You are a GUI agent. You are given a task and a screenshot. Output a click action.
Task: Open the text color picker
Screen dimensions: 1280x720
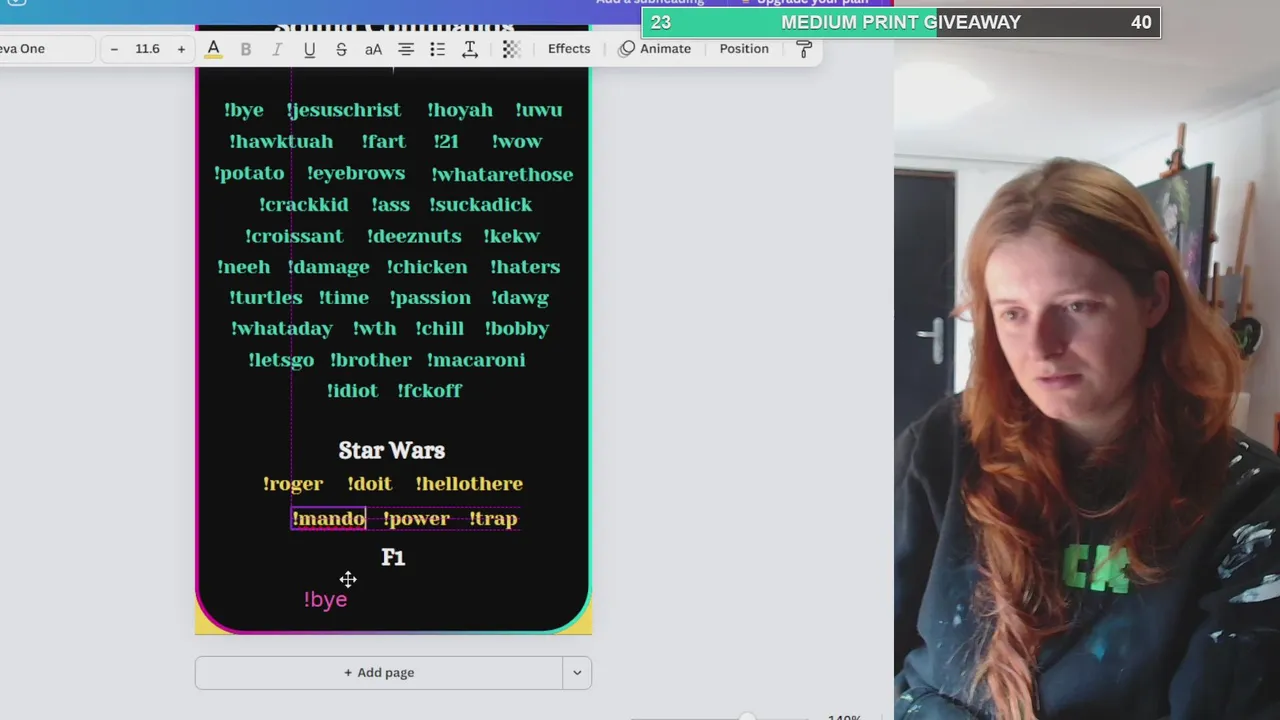(x=213, y=49)
